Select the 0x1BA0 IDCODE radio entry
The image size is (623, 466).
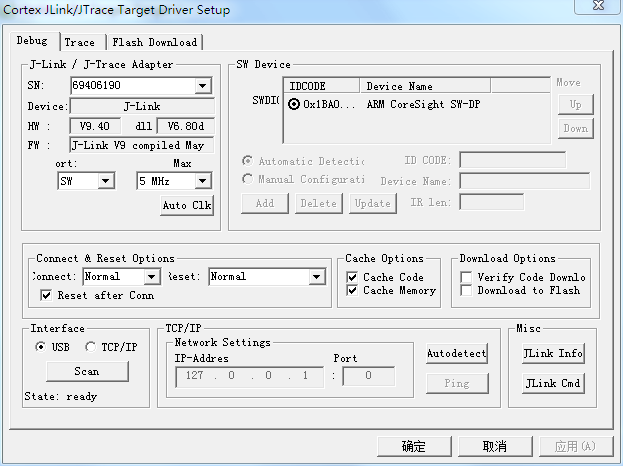click(294, 104)
